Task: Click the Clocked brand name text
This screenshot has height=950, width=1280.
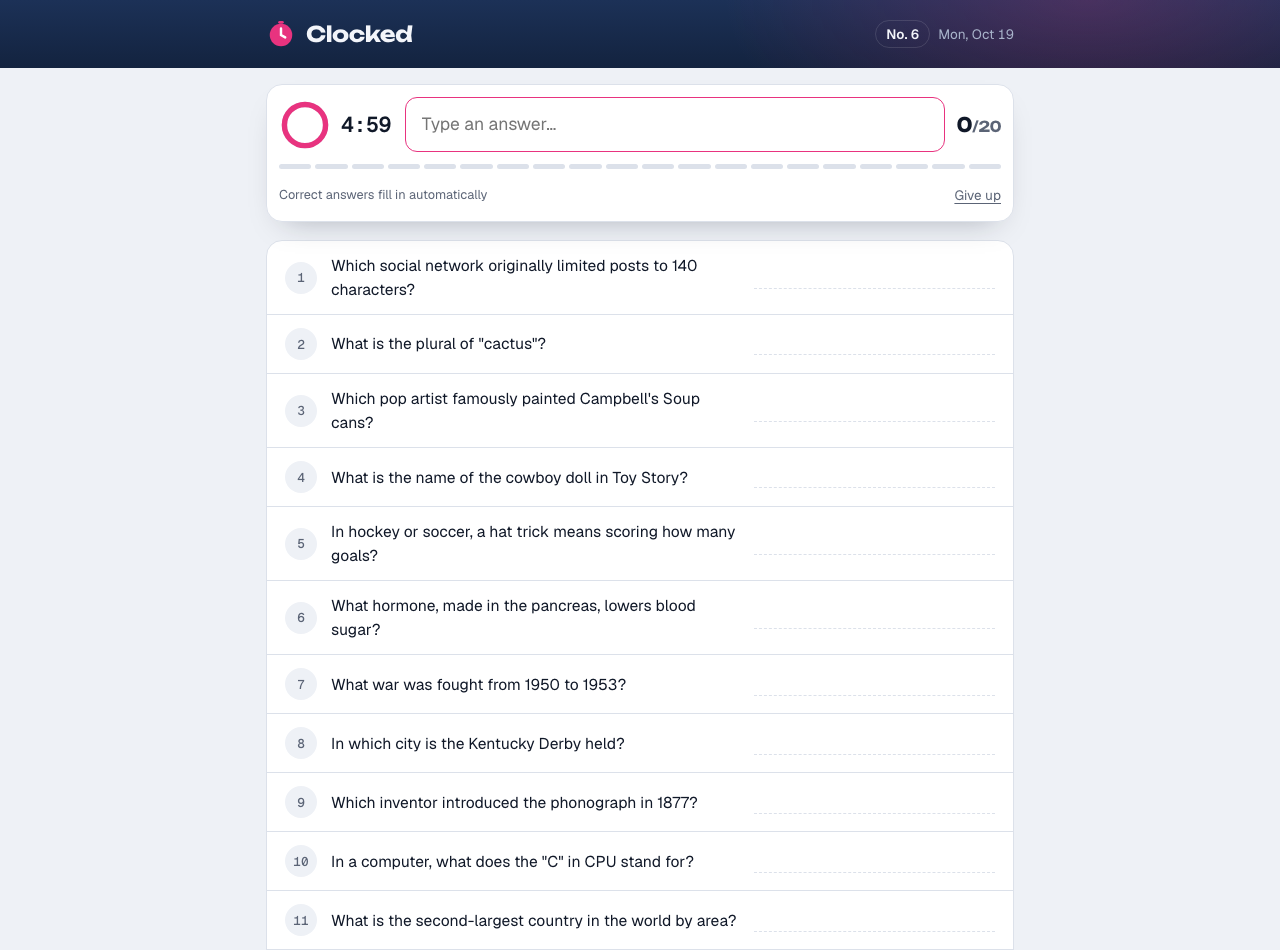Action: tap(359, 34)
